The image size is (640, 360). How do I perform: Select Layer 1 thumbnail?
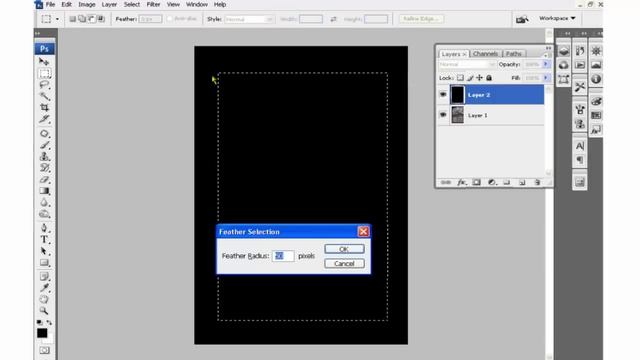tap(458, 115)
